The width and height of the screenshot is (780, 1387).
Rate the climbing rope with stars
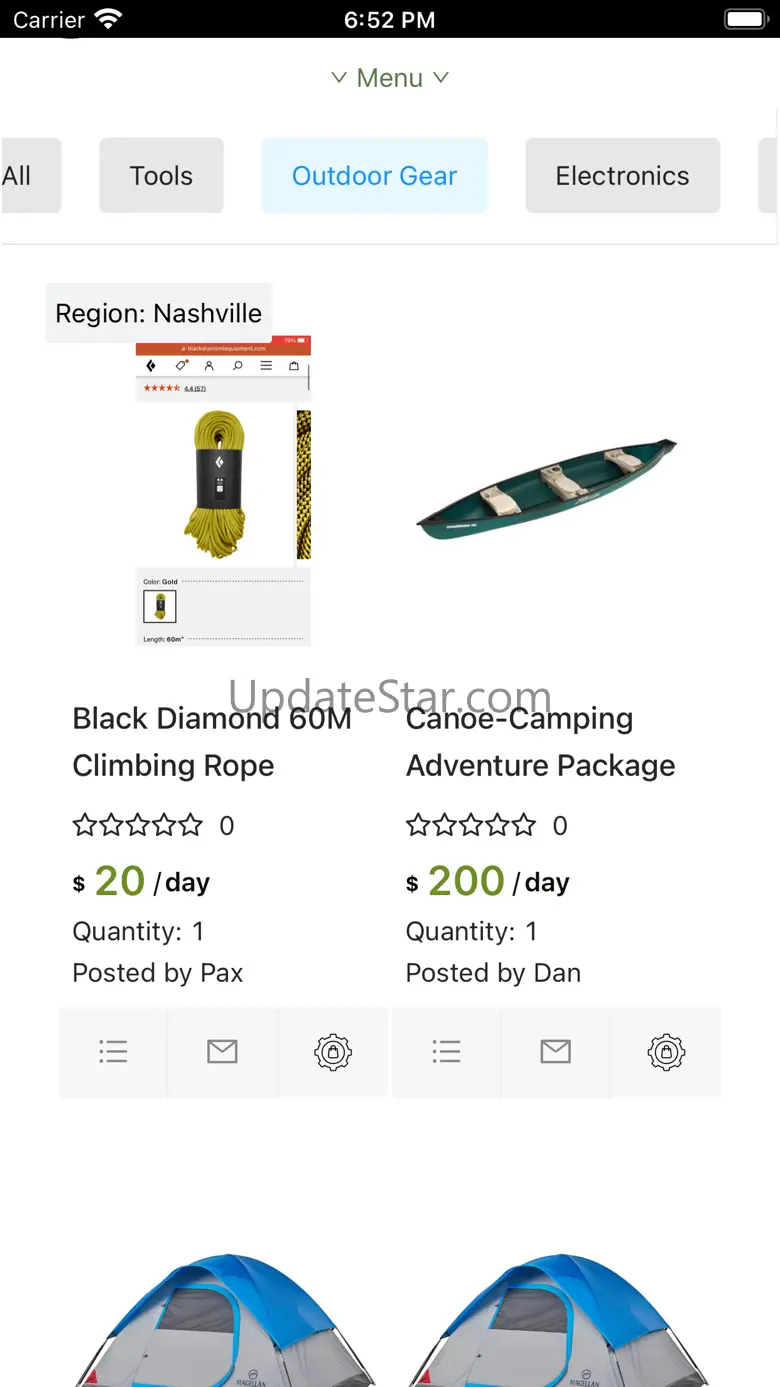(x=138, y=826)
